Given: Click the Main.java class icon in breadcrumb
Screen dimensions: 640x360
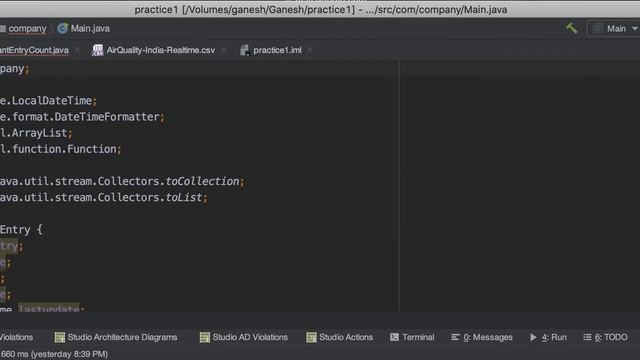Looking at the screenshot, I should click(62, 29).
